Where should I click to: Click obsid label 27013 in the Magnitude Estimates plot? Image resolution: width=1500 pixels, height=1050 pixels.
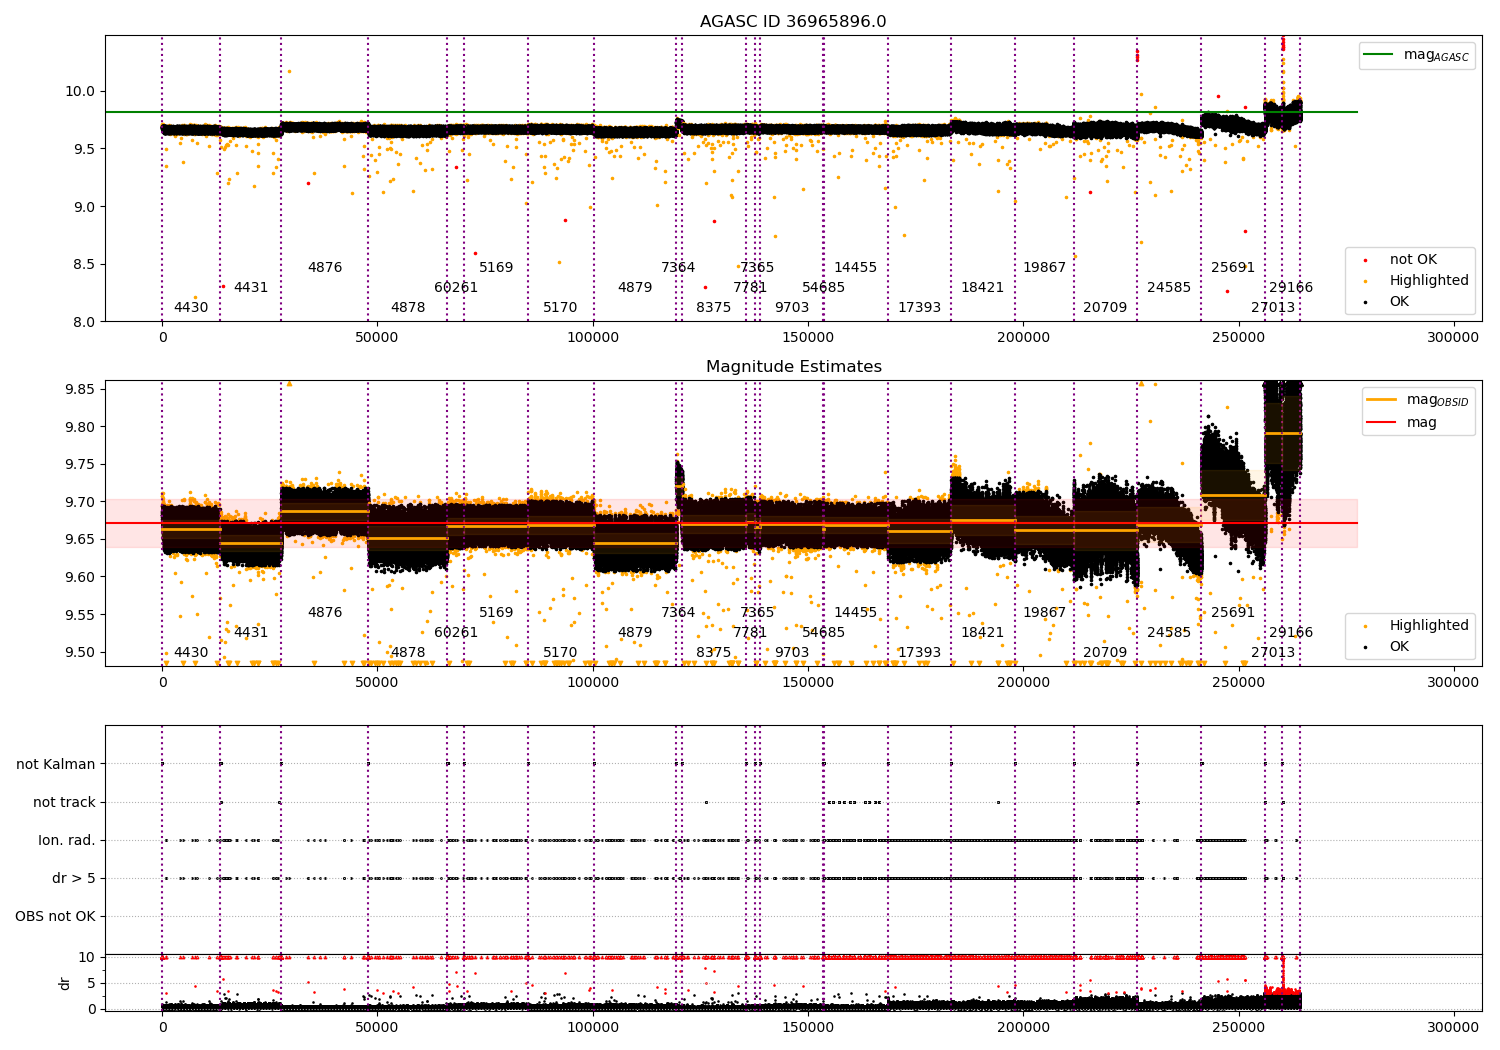point(1273,653)
